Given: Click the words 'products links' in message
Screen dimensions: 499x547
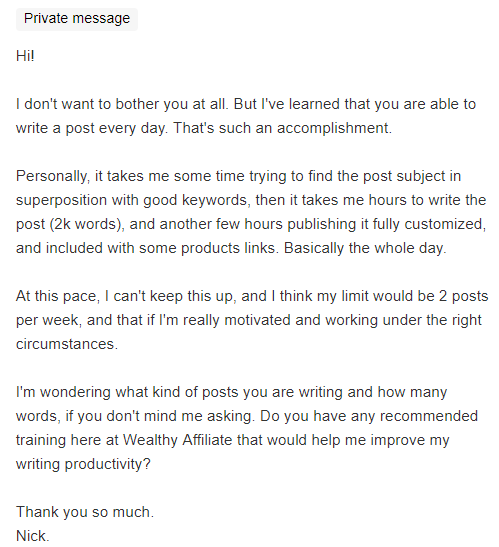Looking at the screenshot, I should pyautogui.click(x=228, y=248).
